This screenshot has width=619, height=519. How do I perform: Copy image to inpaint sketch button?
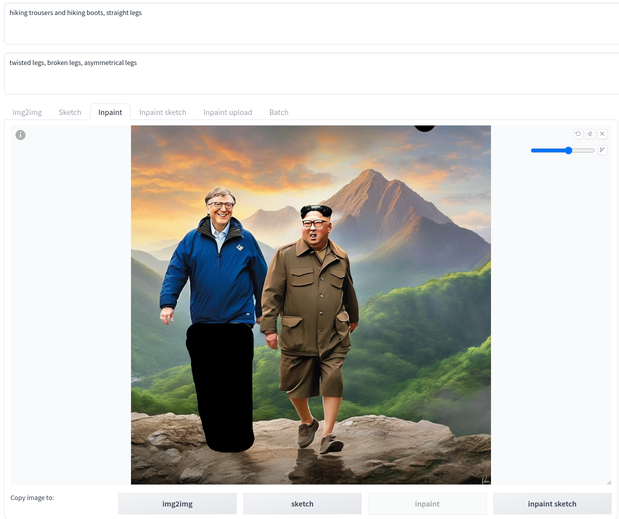click(552, 504)
